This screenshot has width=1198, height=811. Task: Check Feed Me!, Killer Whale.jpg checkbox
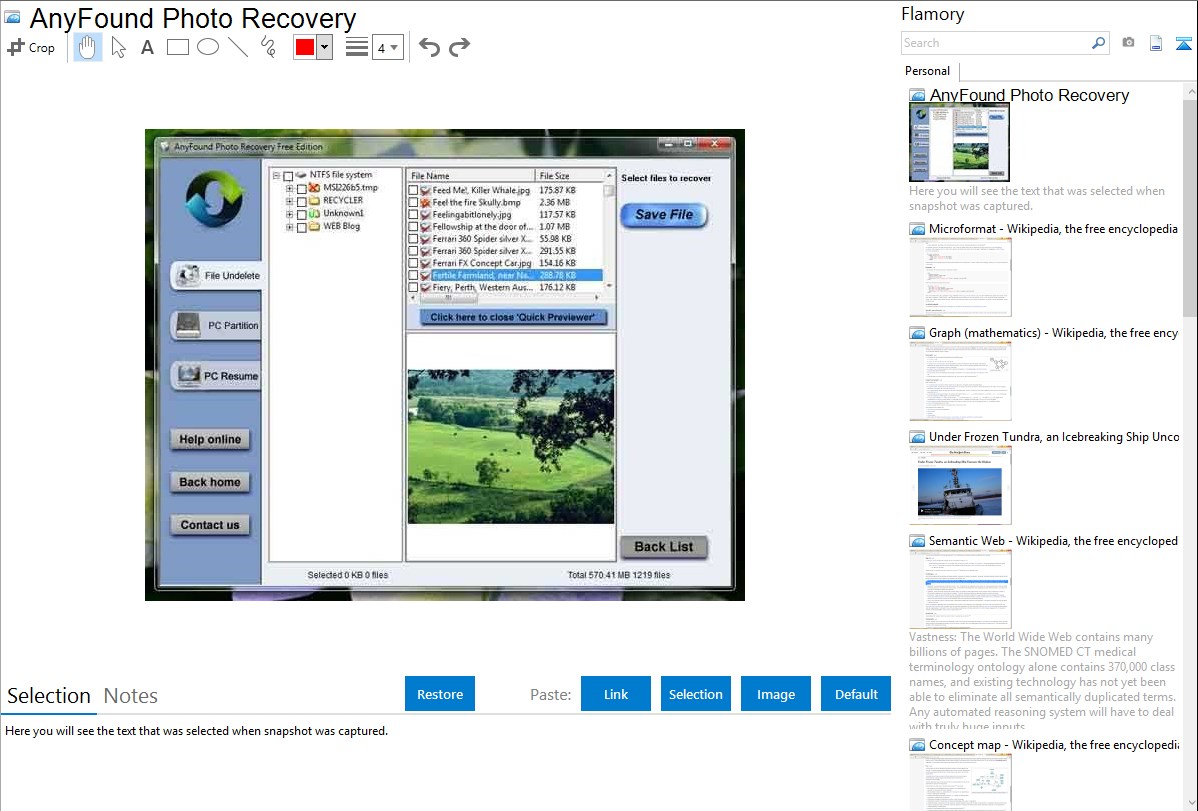coord(413,190)
